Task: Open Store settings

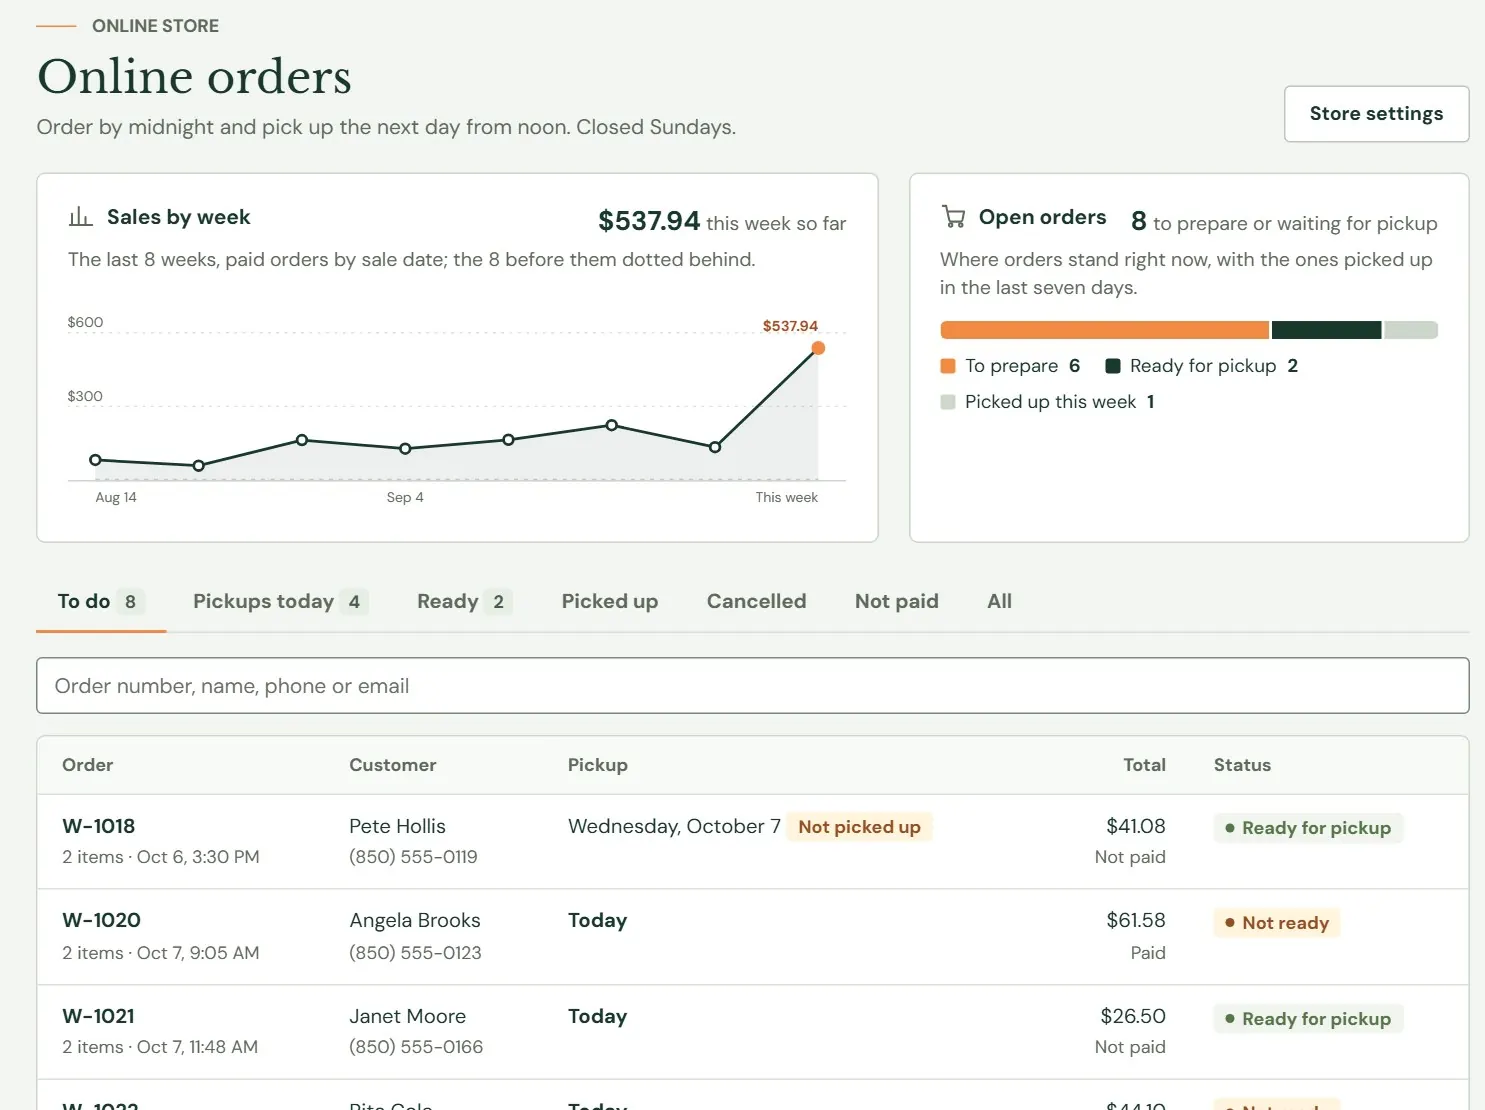Action: [1376, 114]
